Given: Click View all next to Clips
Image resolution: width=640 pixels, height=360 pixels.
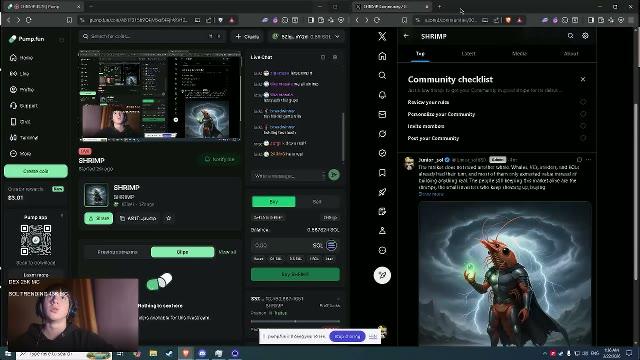Looking at the screenshot, I should tap(227, 252).
